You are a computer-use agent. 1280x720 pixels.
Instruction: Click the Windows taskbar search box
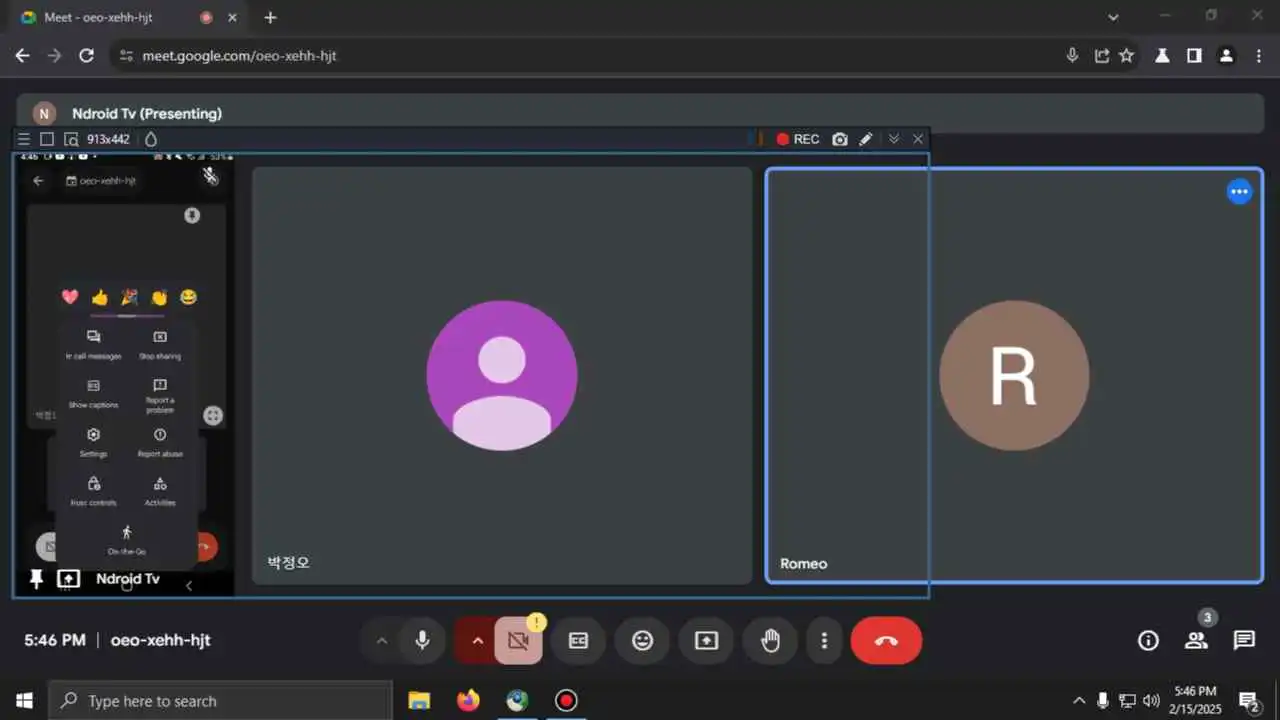coord(221,701)
